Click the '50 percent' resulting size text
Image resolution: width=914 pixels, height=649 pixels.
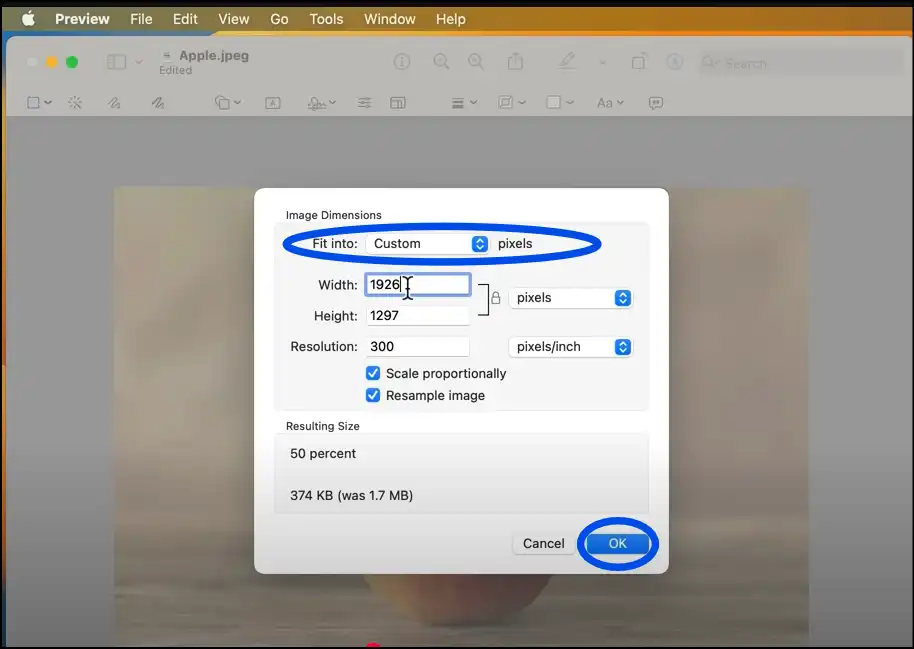click(x=323, y=454)
